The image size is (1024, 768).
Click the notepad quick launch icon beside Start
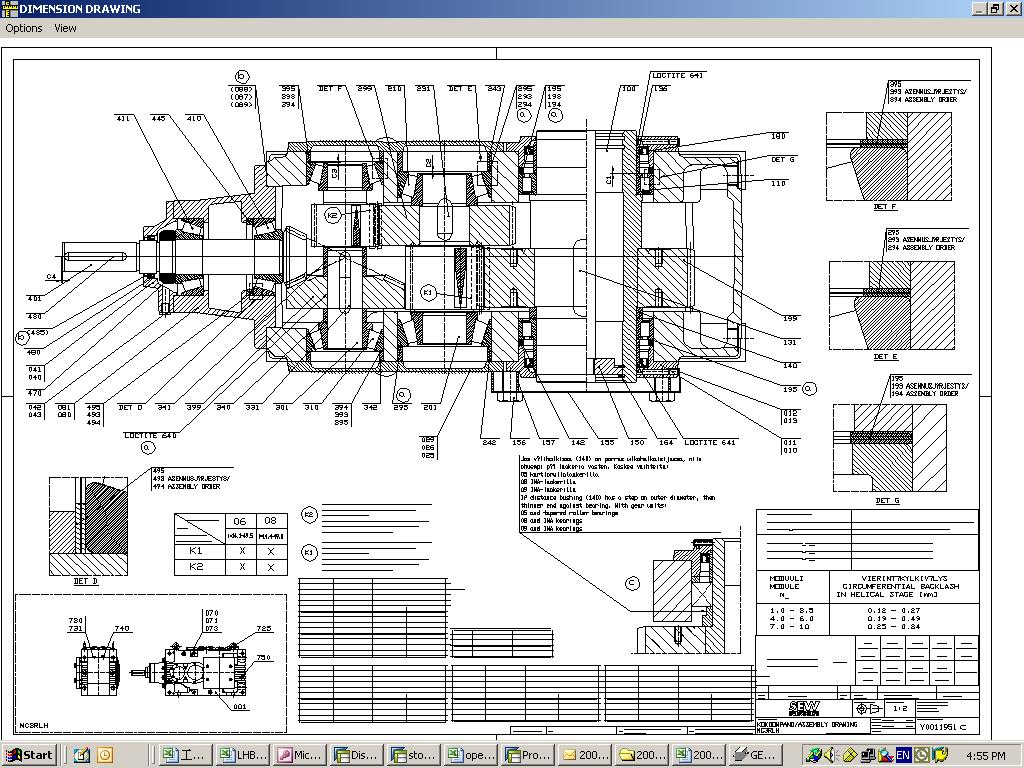point(82,755)
